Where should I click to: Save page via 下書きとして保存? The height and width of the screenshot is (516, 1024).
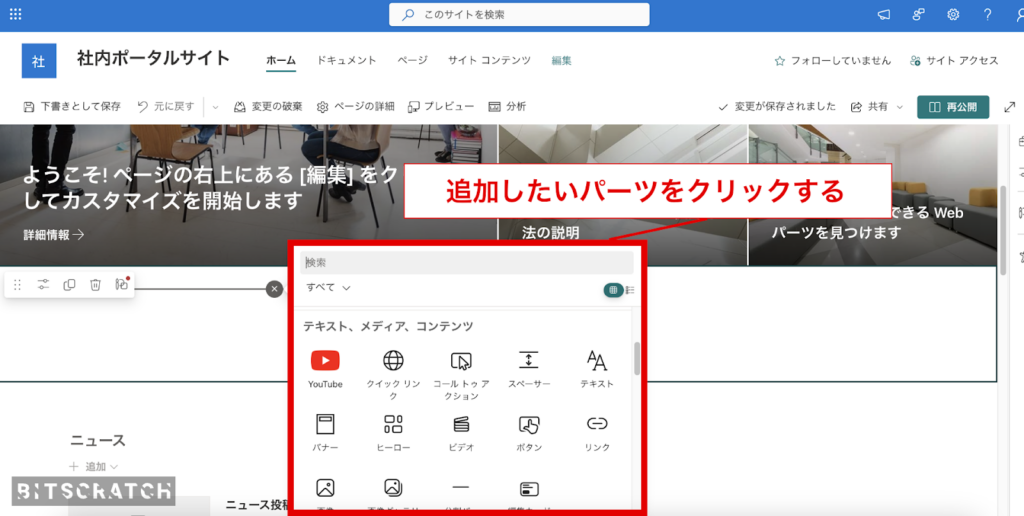tap(71, 106)
